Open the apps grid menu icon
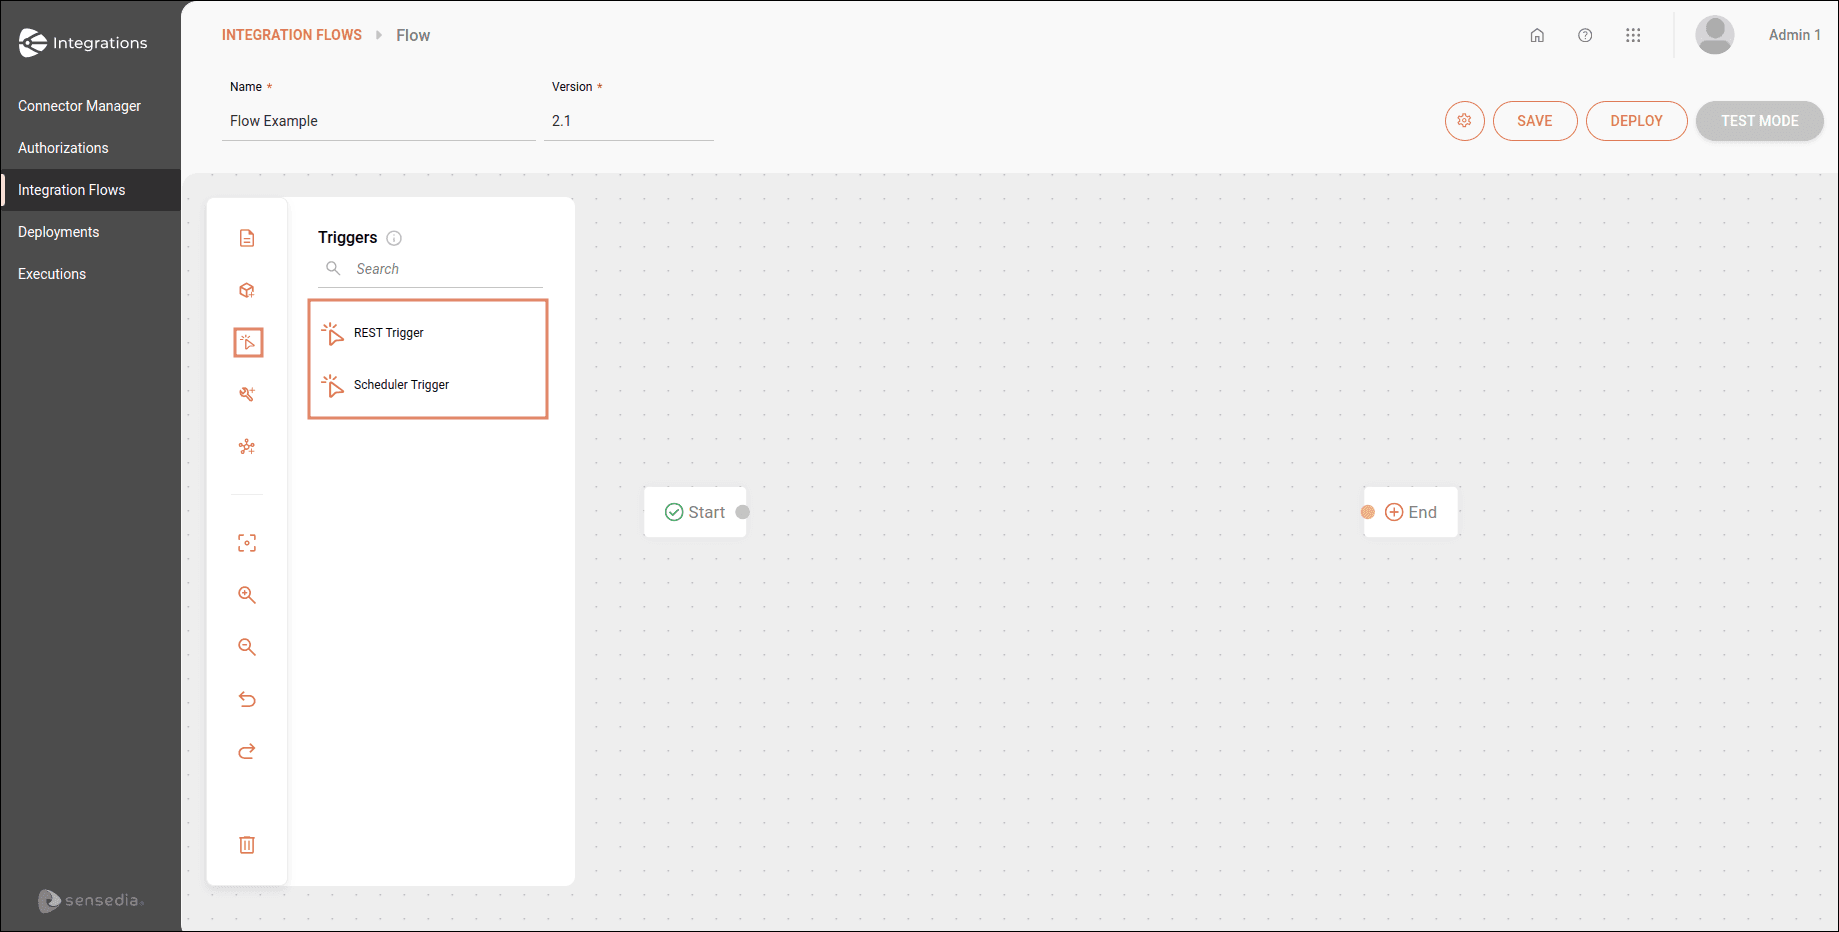This screenshot has width=1839, height=932. [1633, 35]
